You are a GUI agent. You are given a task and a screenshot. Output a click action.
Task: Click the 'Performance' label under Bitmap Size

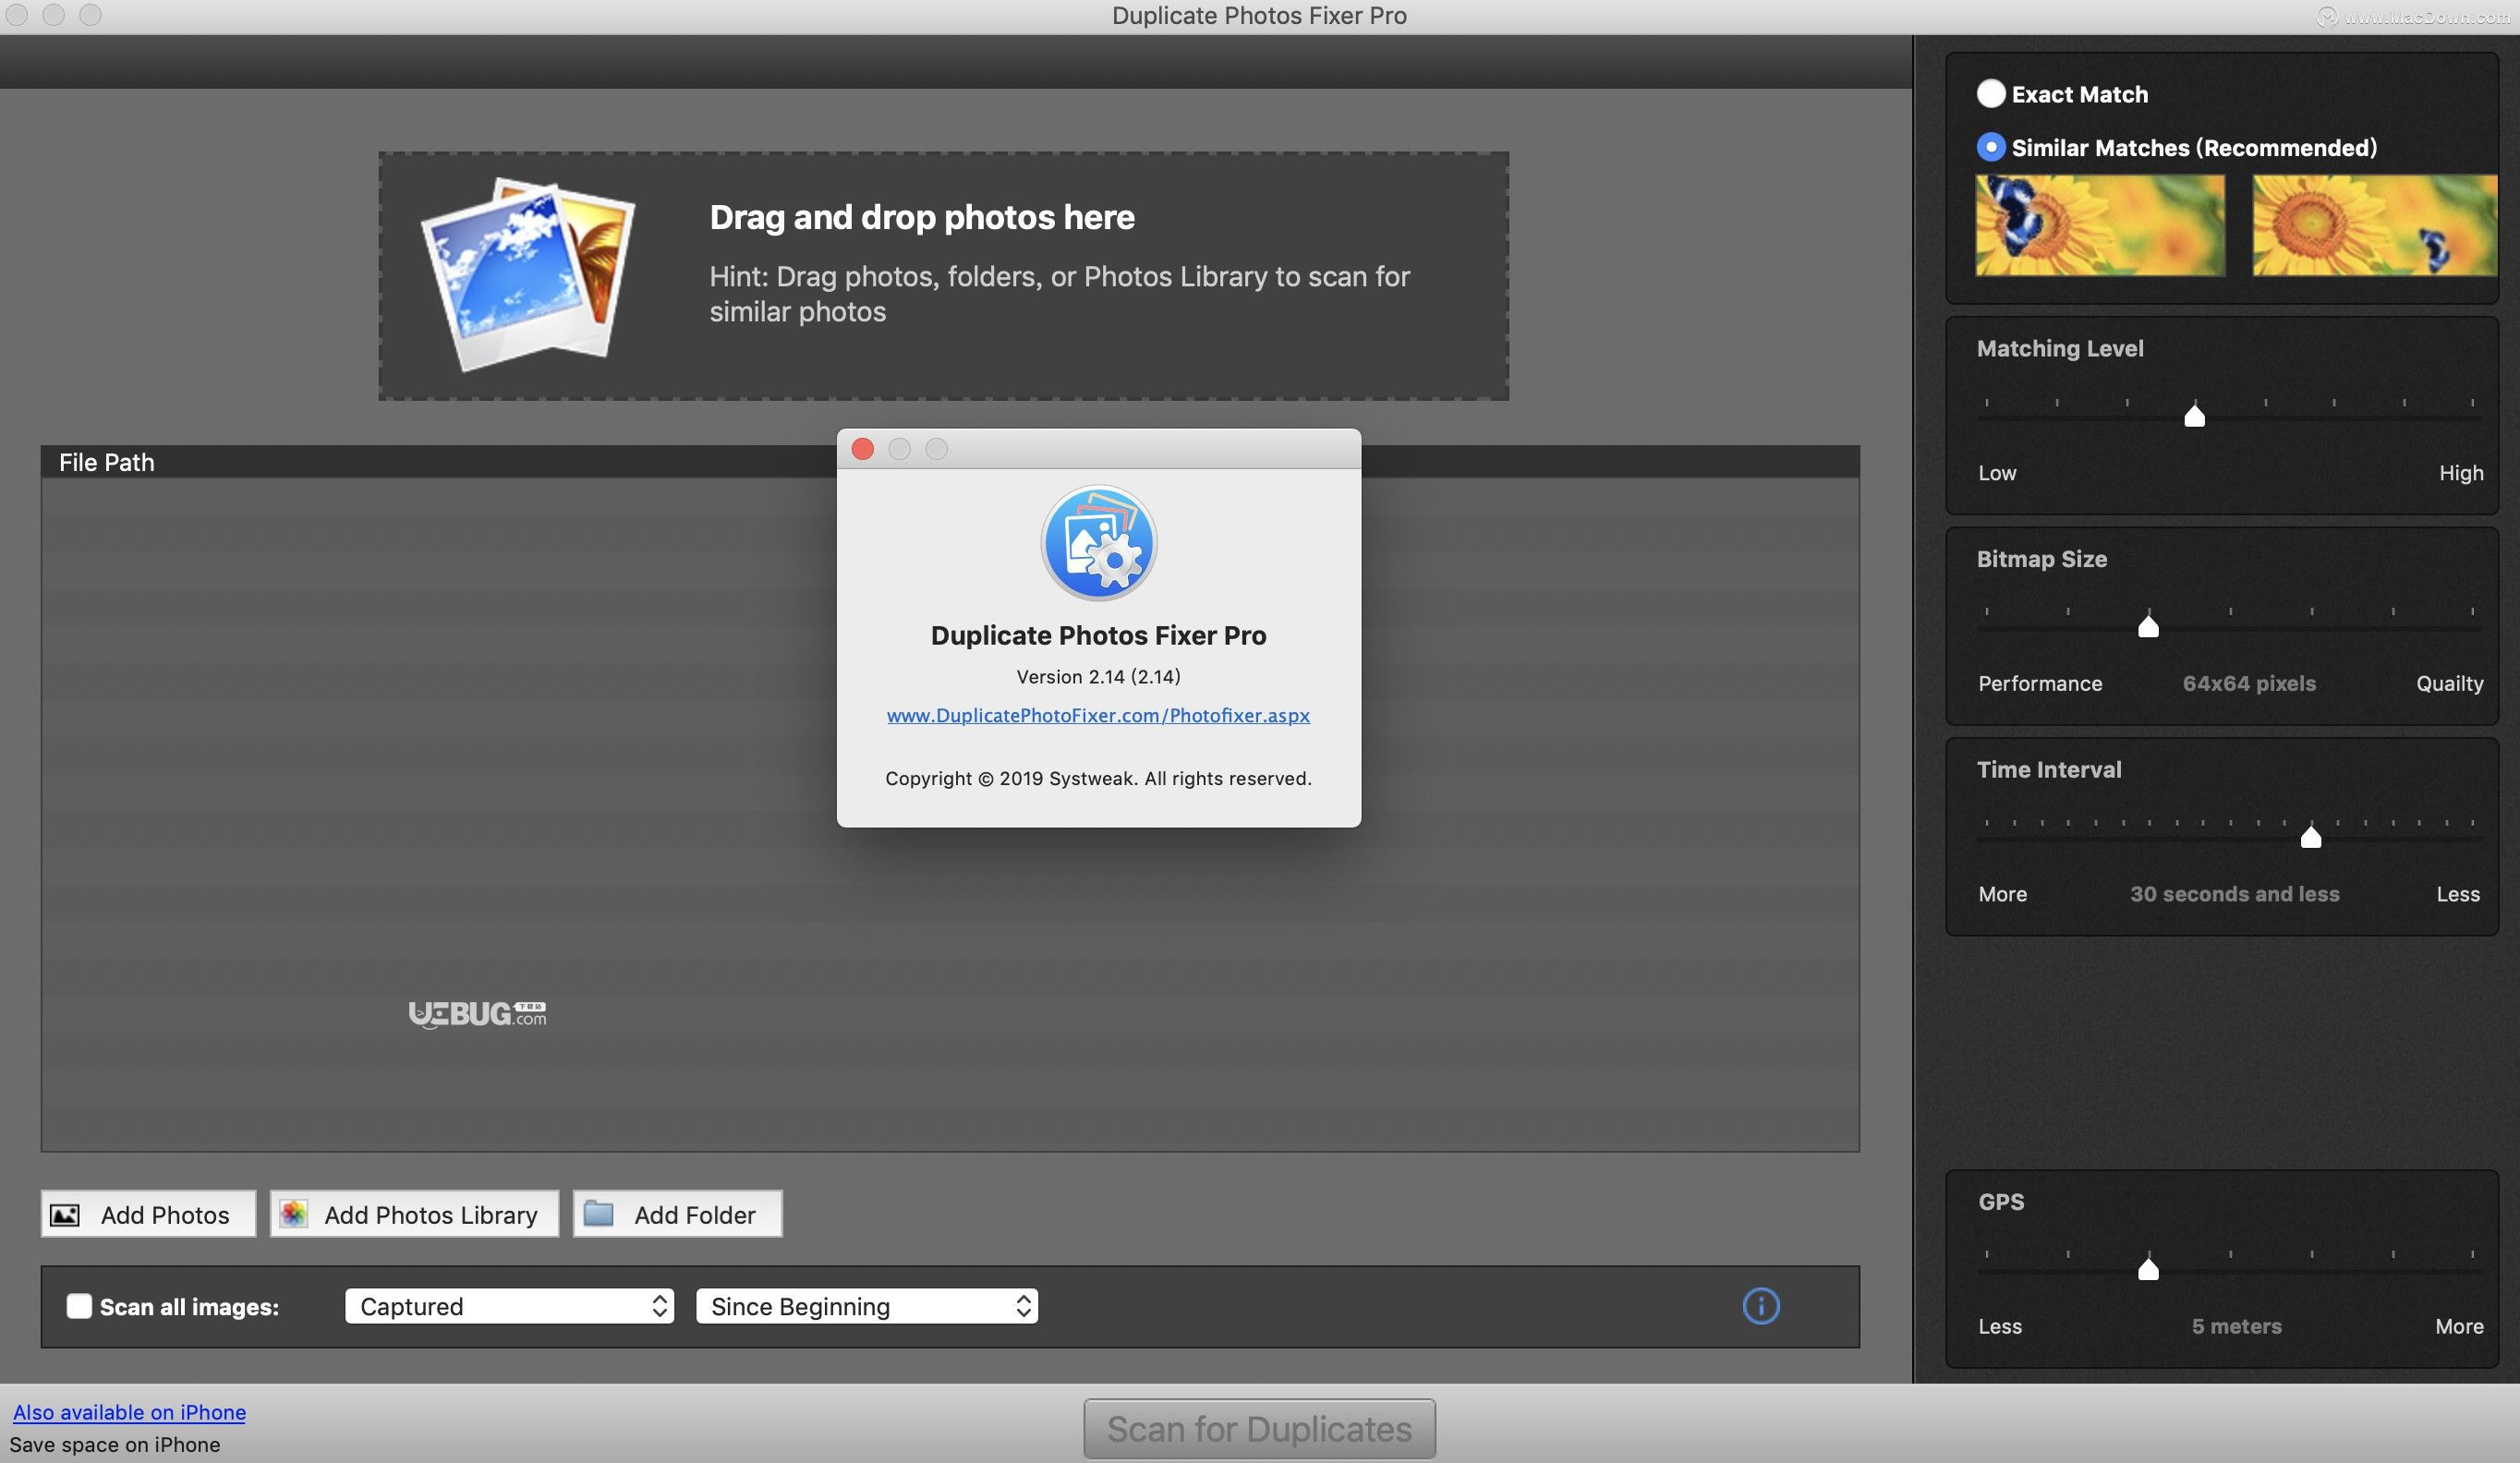click(x=2040, y=683)
